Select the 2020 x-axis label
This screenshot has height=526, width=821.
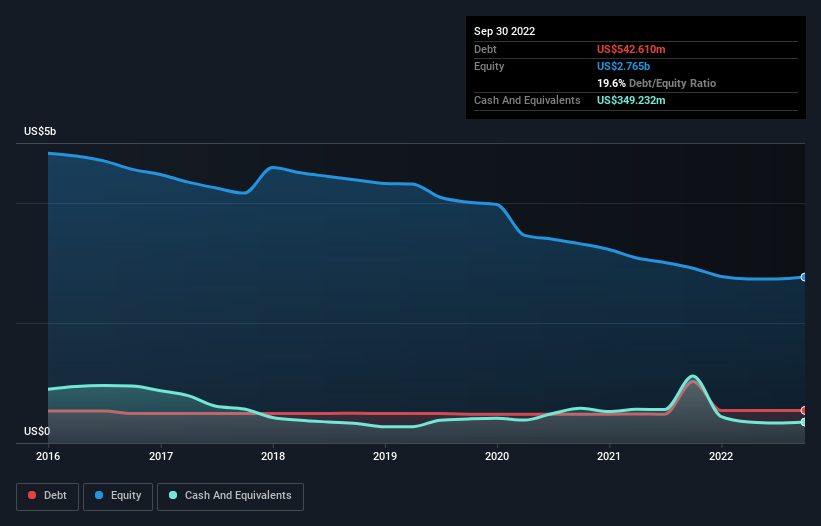click(x=497, y=456)
